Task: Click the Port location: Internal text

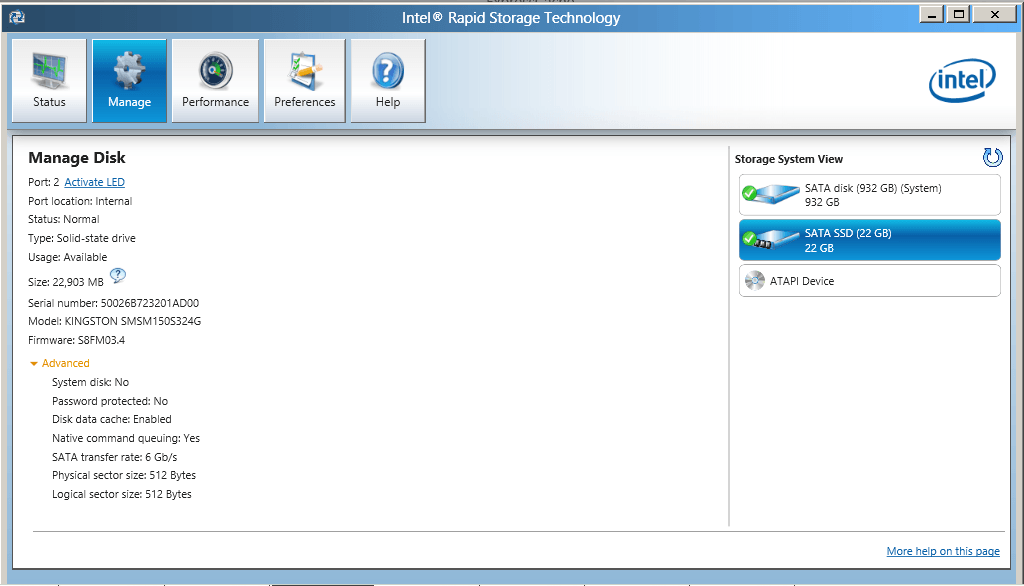Action: pos(80,201)
